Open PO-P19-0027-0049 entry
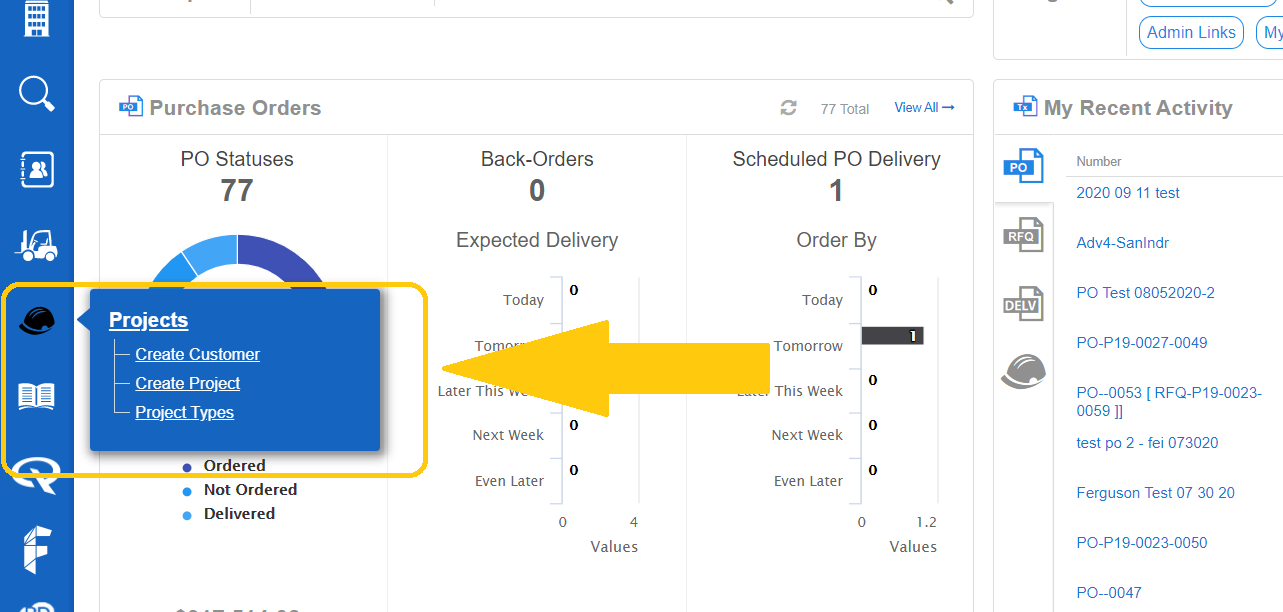 coord(1142,343)
